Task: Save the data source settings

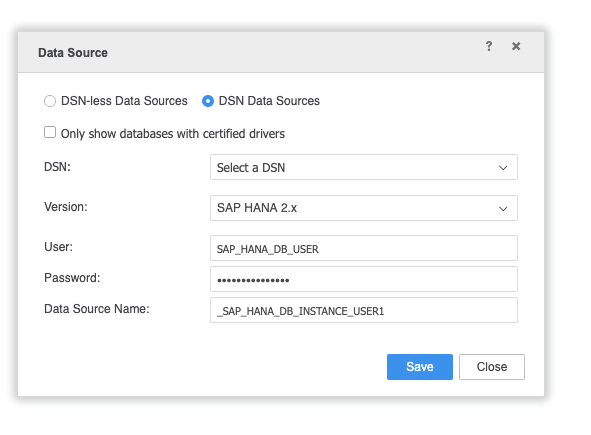Action: pyautogui.click(x=420, y=367)
